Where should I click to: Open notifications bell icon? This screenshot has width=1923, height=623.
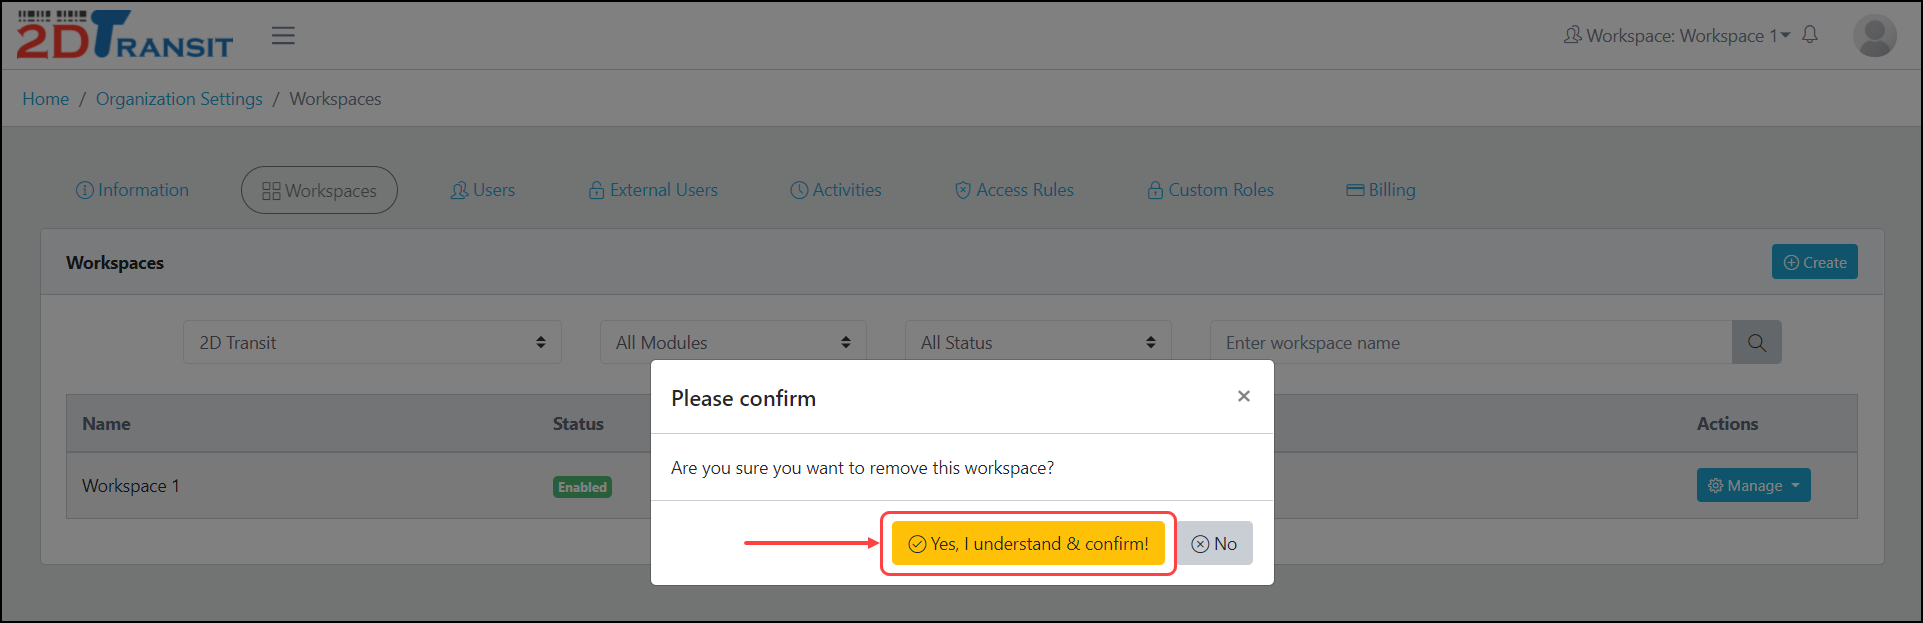[1810, 35]
